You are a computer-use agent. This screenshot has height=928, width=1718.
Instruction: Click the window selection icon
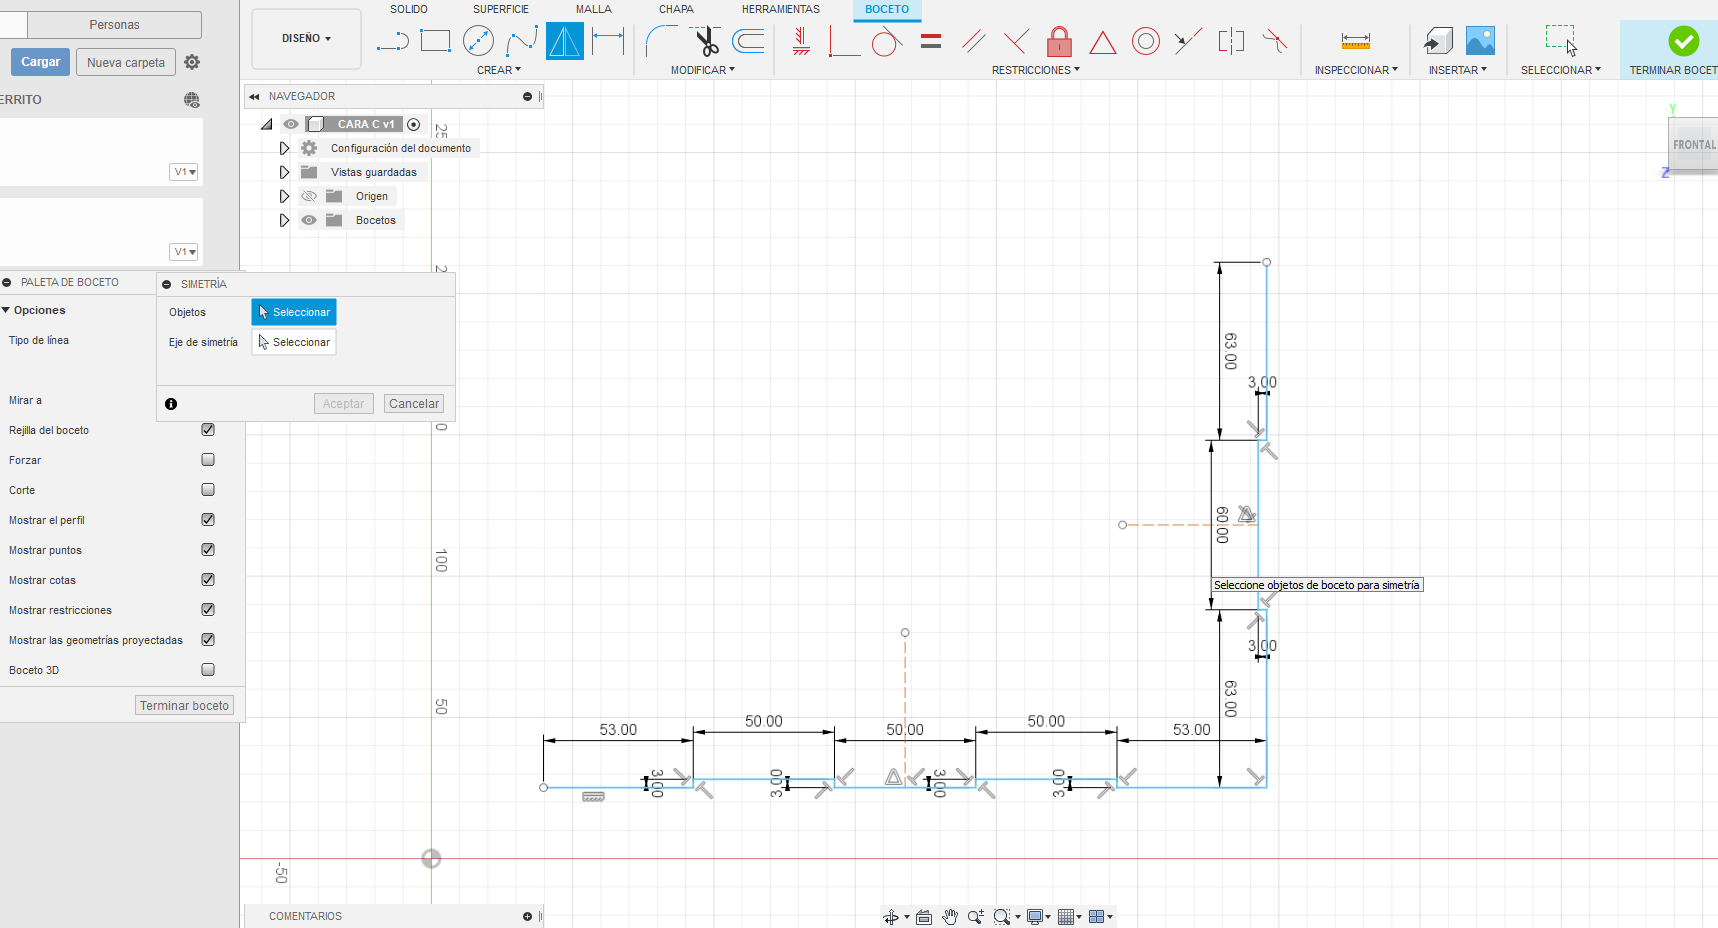click(x=1561, y=41)
